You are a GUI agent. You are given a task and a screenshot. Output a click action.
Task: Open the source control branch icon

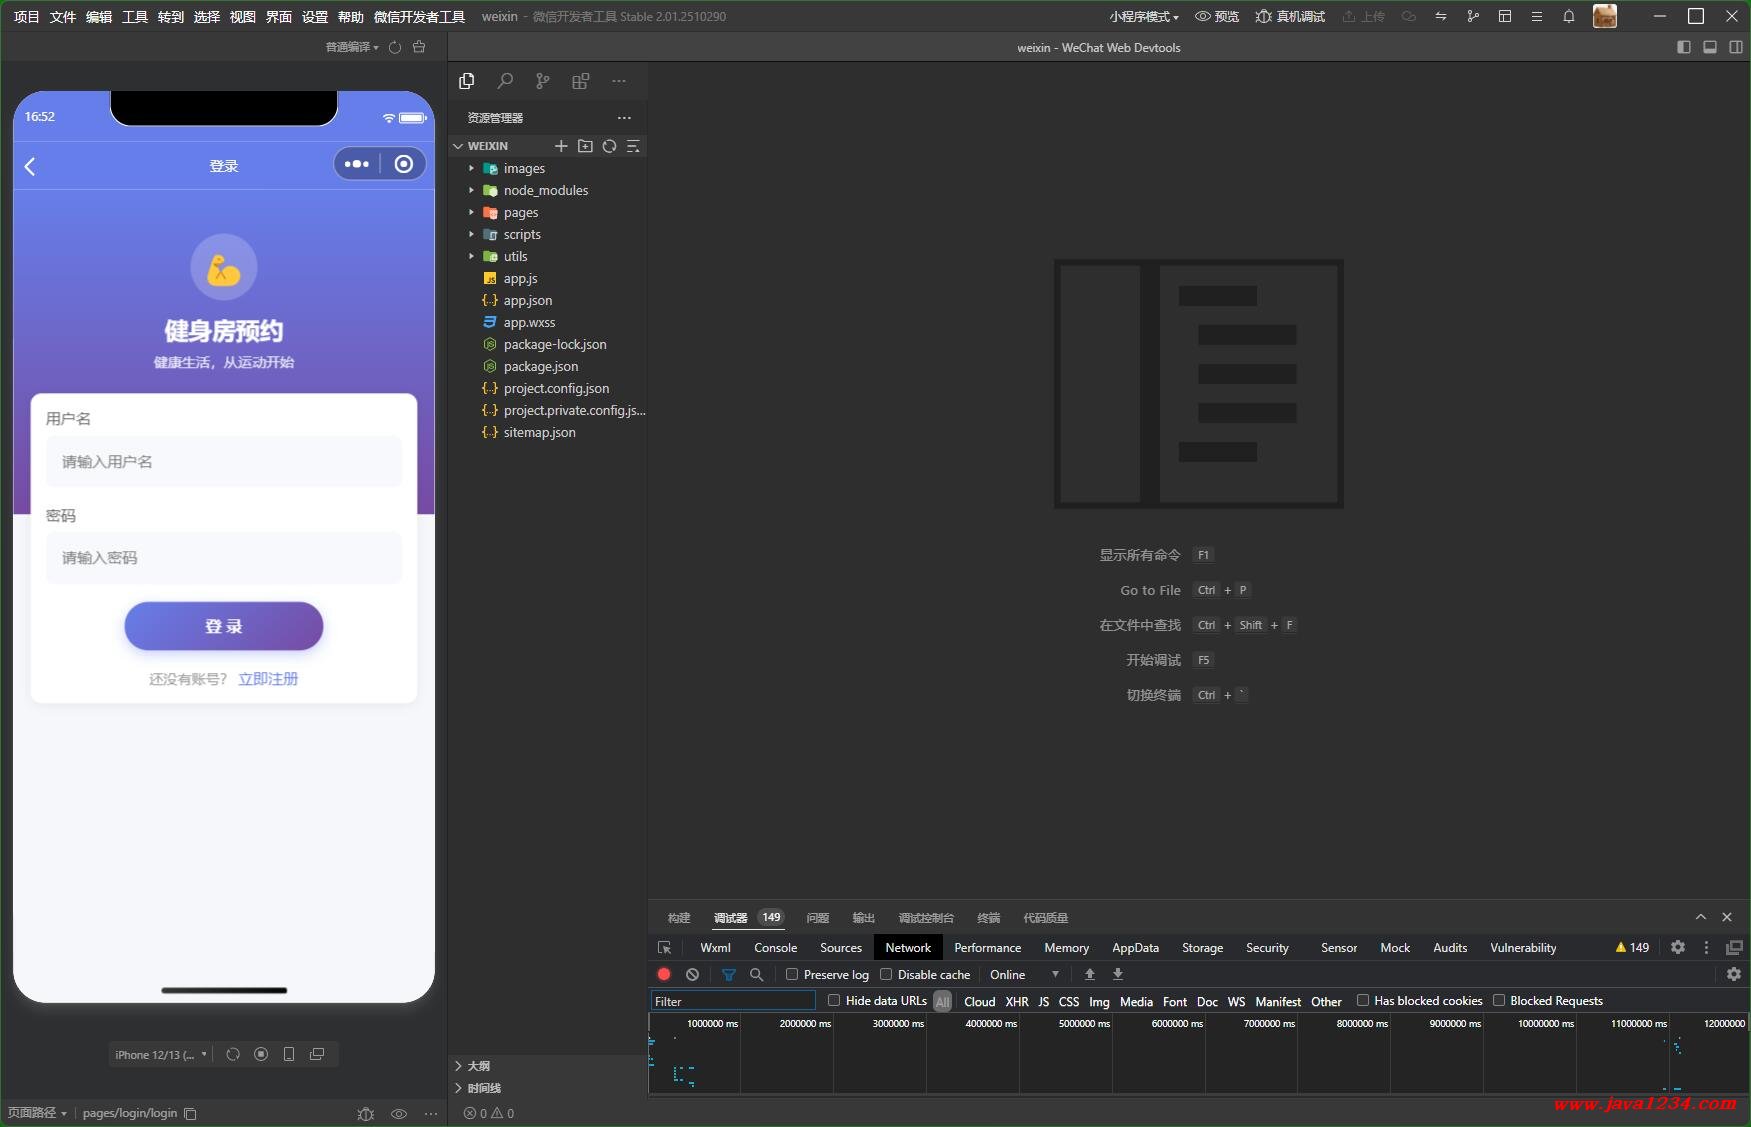click(542, 81)
